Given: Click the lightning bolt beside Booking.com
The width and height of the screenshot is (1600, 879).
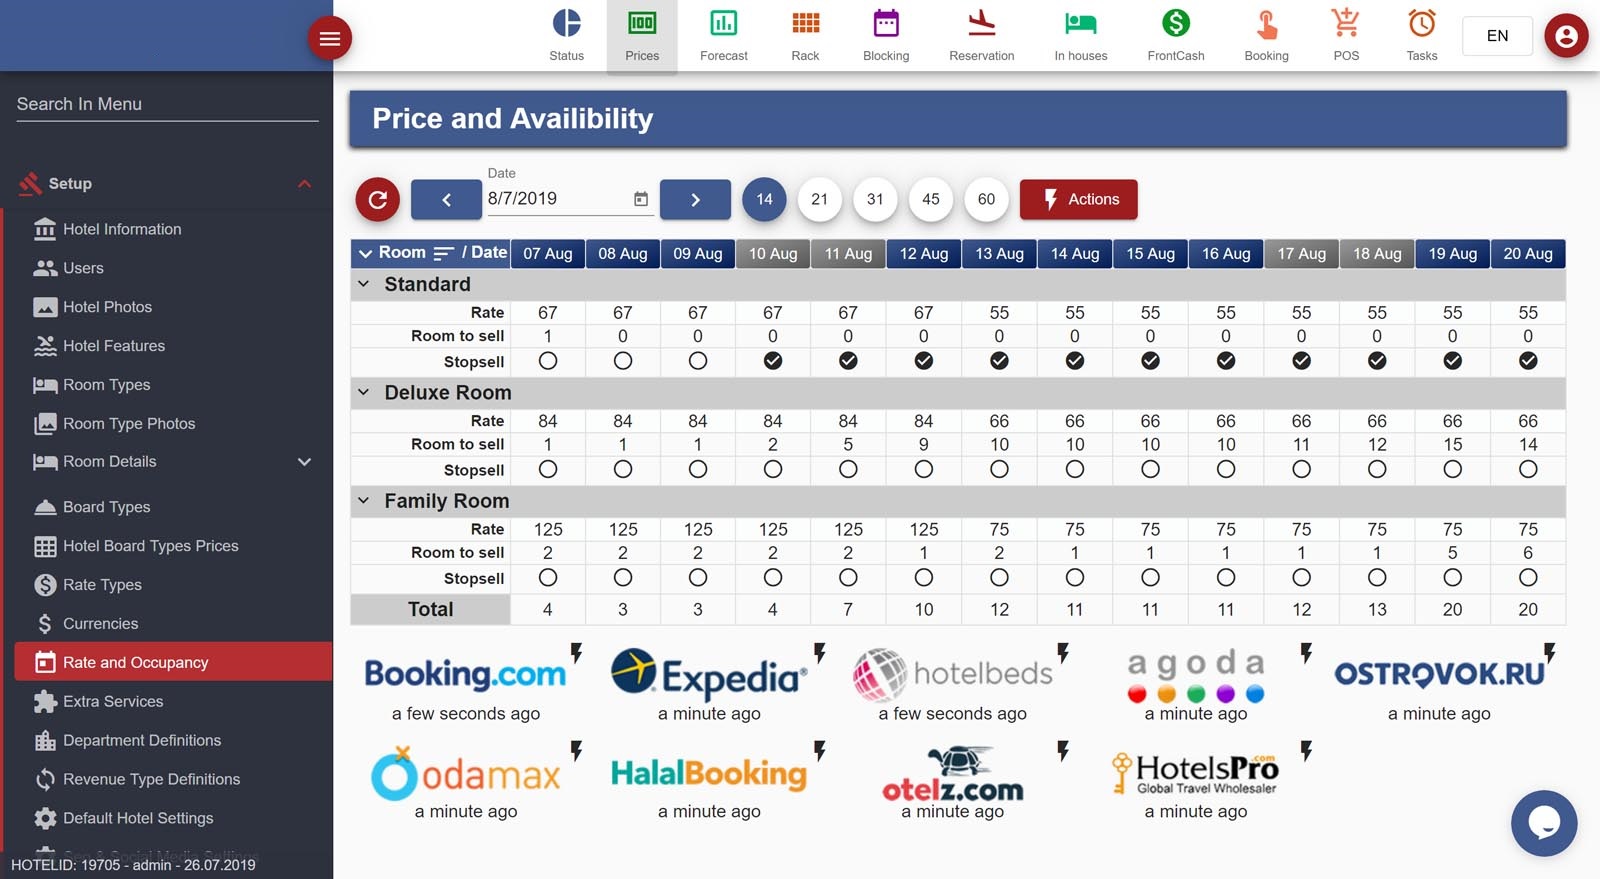Looking at the screenshot, I should [x=576, y=653].
